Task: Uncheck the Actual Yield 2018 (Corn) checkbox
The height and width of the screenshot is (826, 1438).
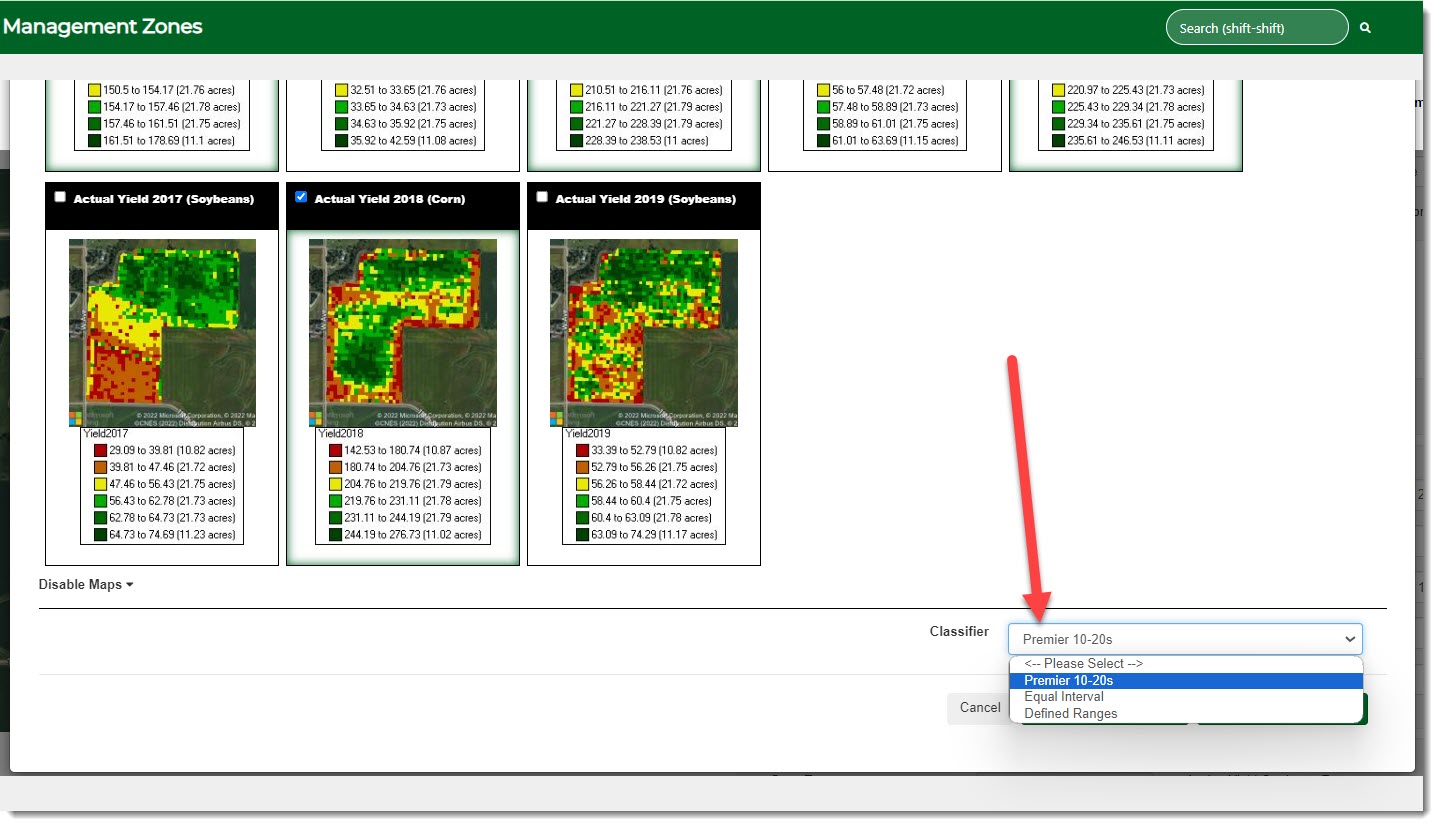Action: coord(301,197)
